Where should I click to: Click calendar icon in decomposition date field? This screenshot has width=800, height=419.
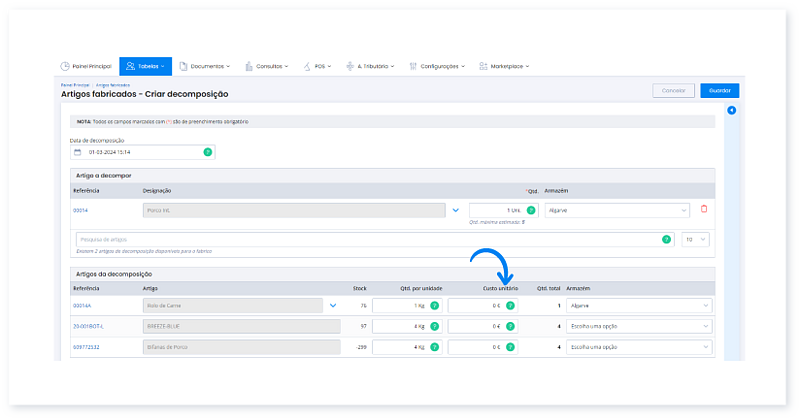pos(78,152)
